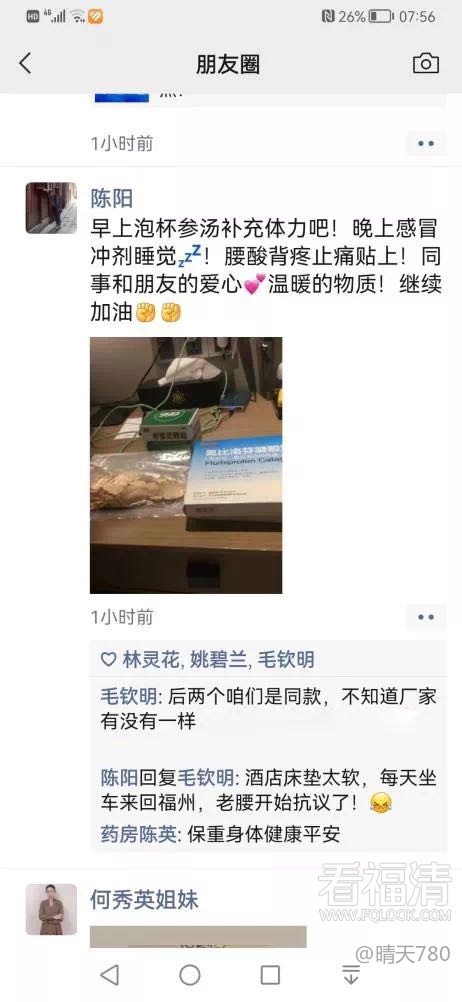Tap the Android back triangle button
Screen dimensions: 462x1002
(110, 975)
